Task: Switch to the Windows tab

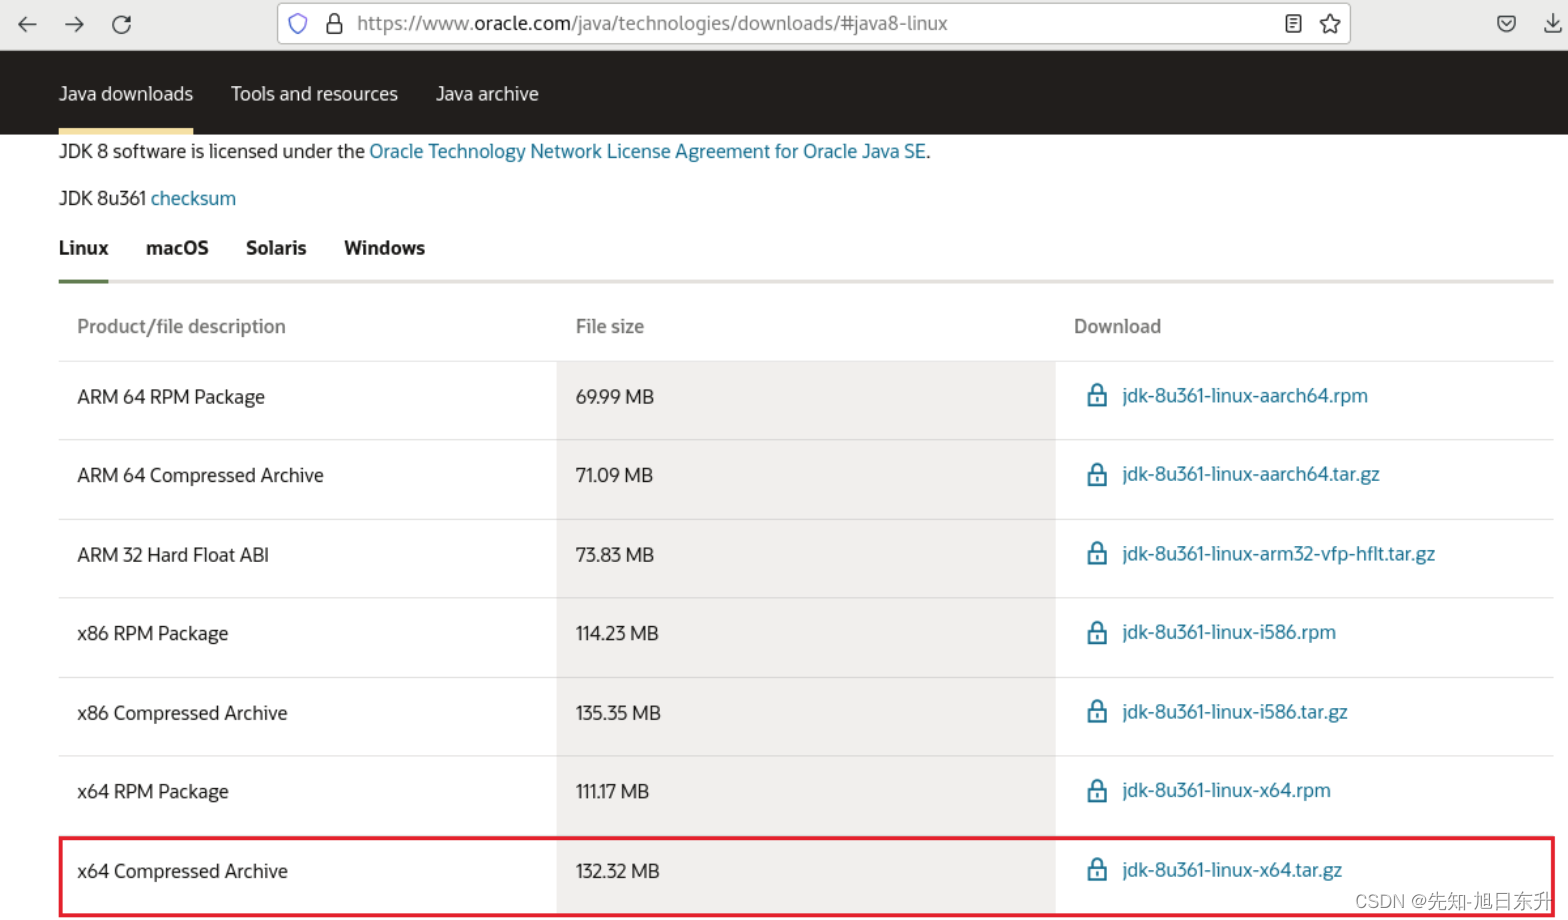Action: tap(384, 248)
